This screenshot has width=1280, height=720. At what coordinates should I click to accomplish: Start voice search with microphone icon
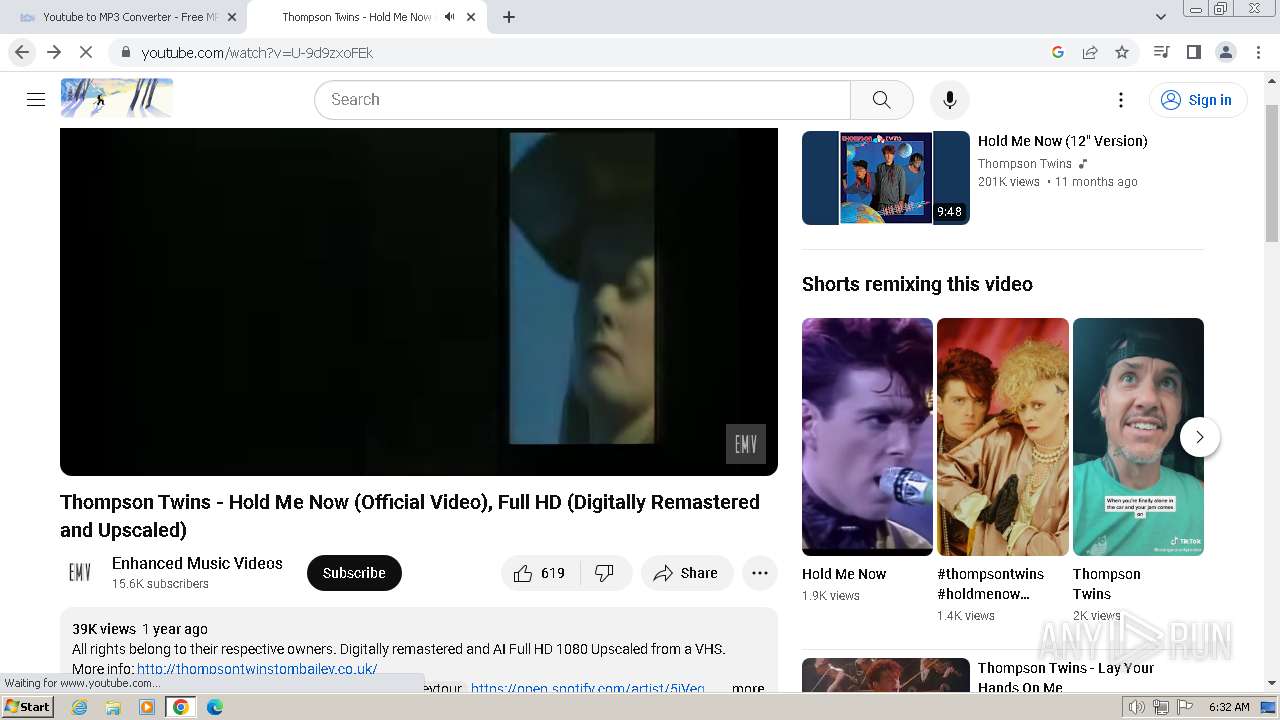(x=949, y=99)
